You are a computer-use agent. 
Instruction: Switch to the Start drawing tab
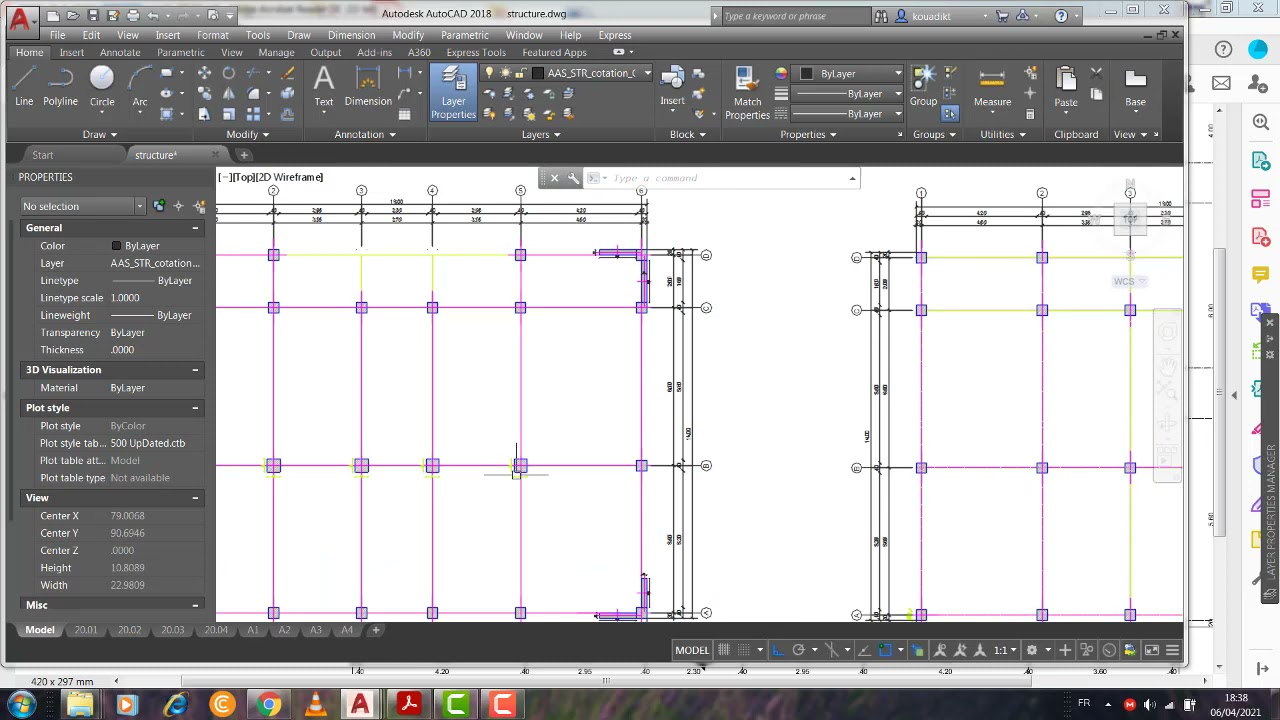coord(42,155)
